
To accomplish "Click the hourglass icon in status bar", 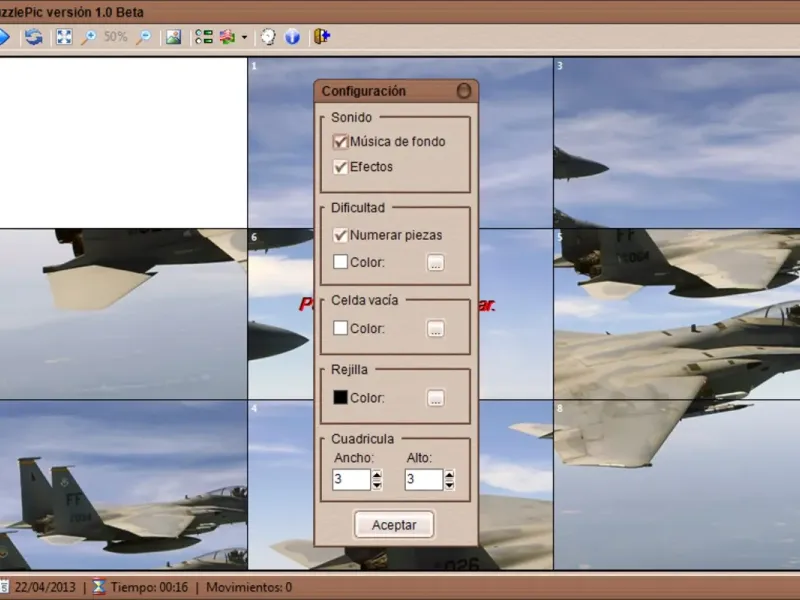I will pos(98,587).
